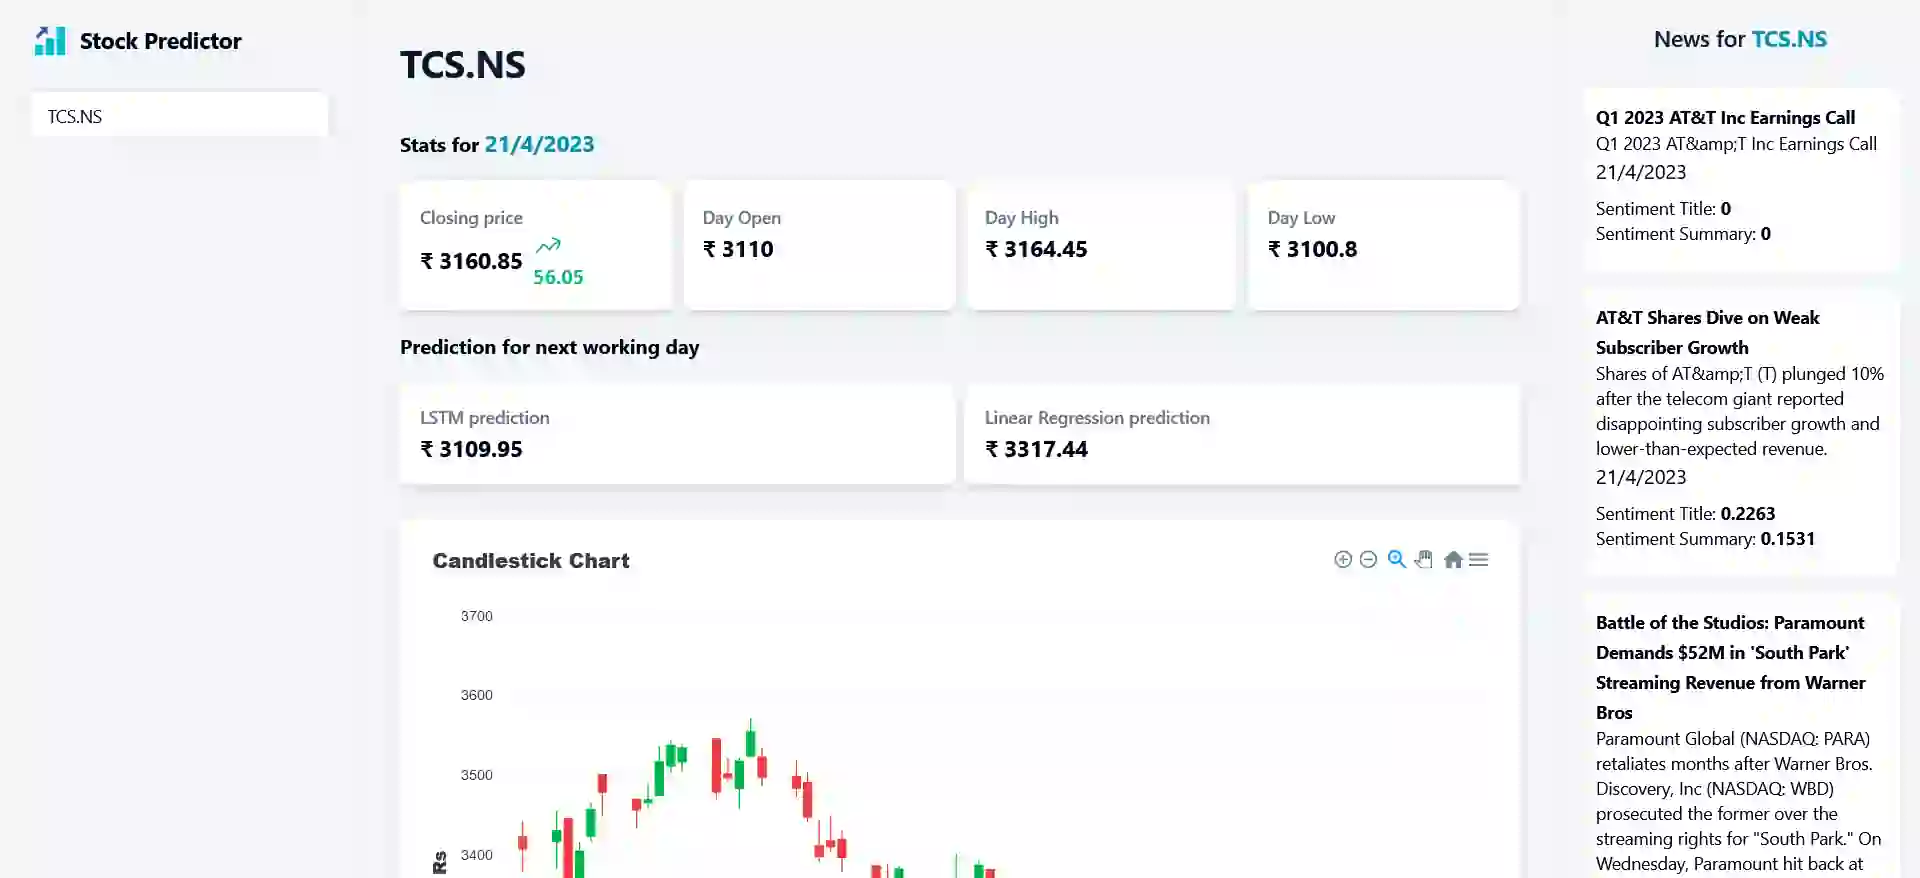Click the TCS.NS link in News header
The width and height of the screenshot is (1920, 878).
coord(1789,40)
